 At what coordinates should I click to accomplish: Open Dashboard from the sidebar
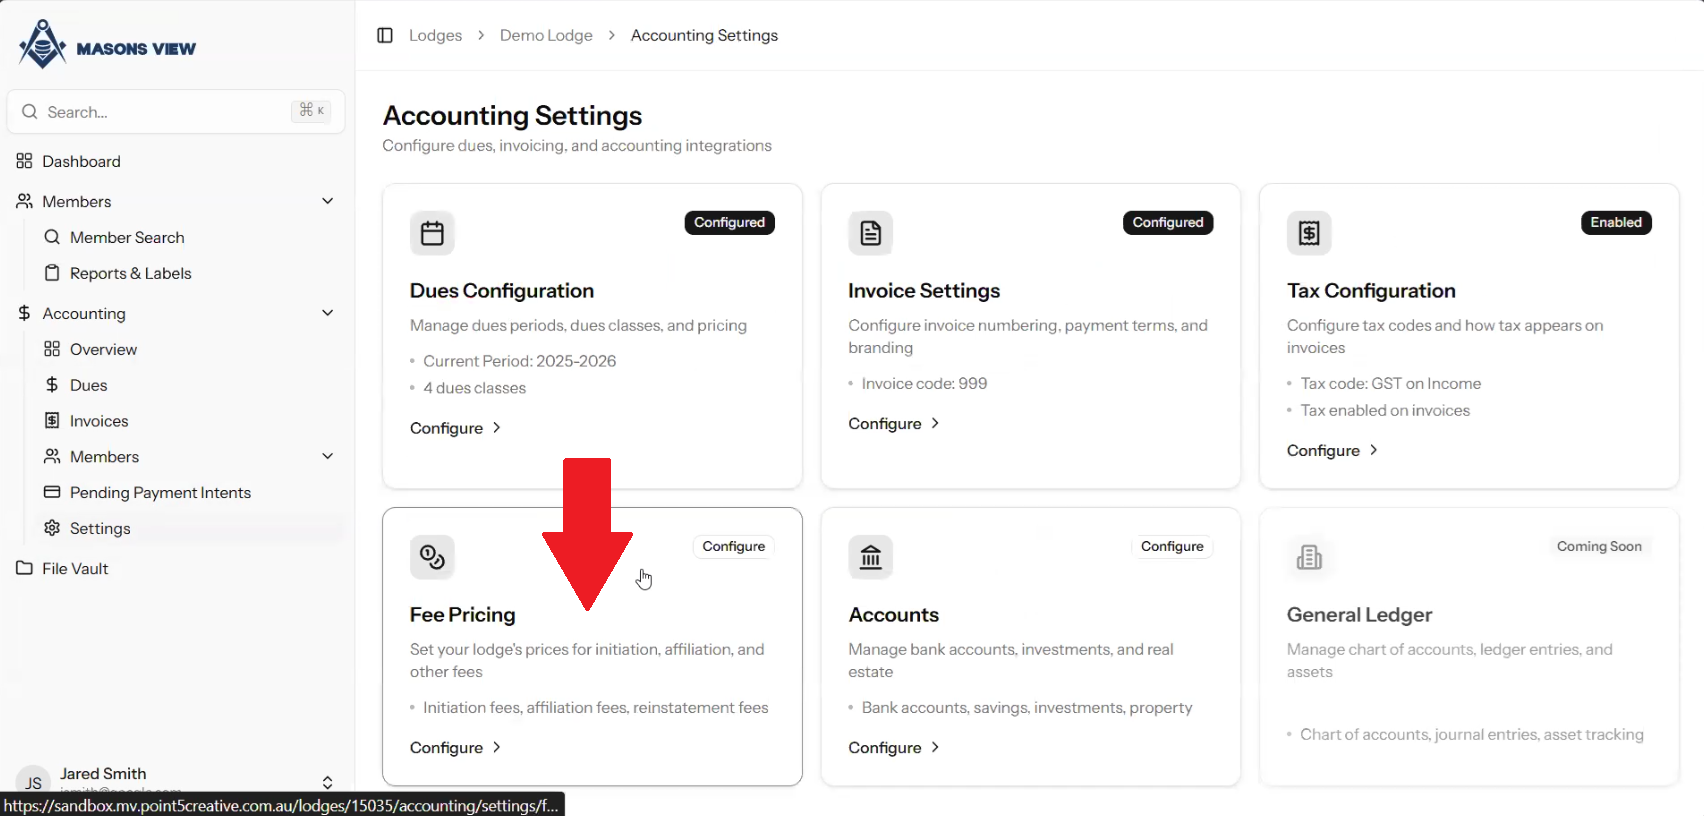click(81, 161)
